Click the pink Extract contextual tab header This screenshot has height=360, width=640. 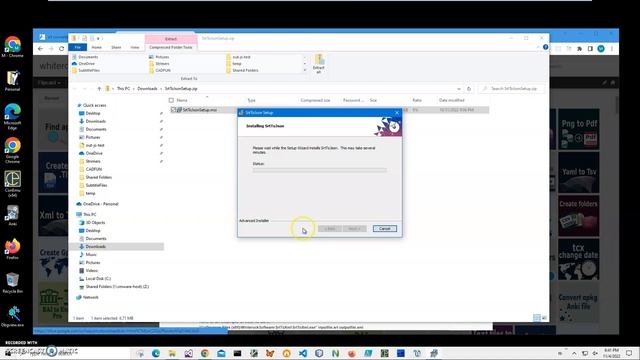click(x=171, y=39)
